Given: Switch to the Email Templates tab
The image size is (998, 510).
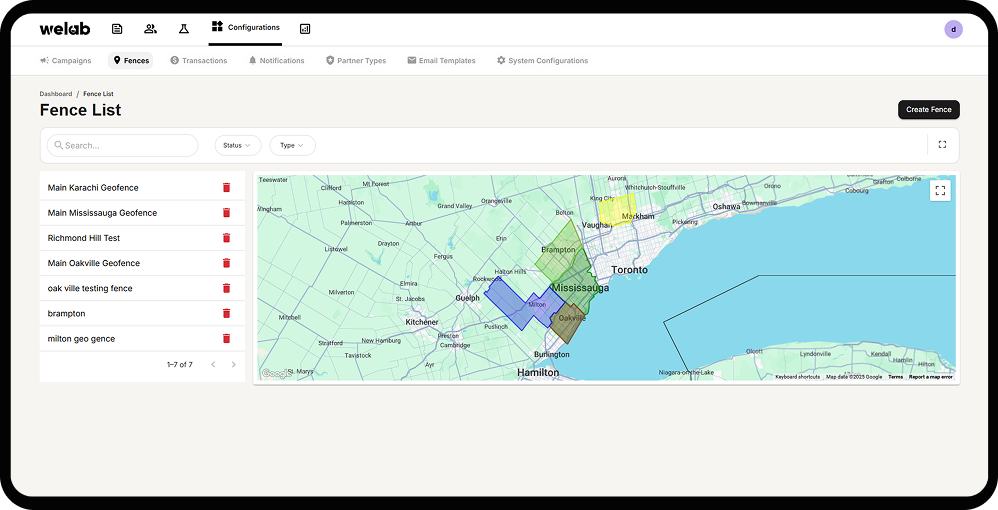Looking at the screenshot, I should [x=441, y=60].
